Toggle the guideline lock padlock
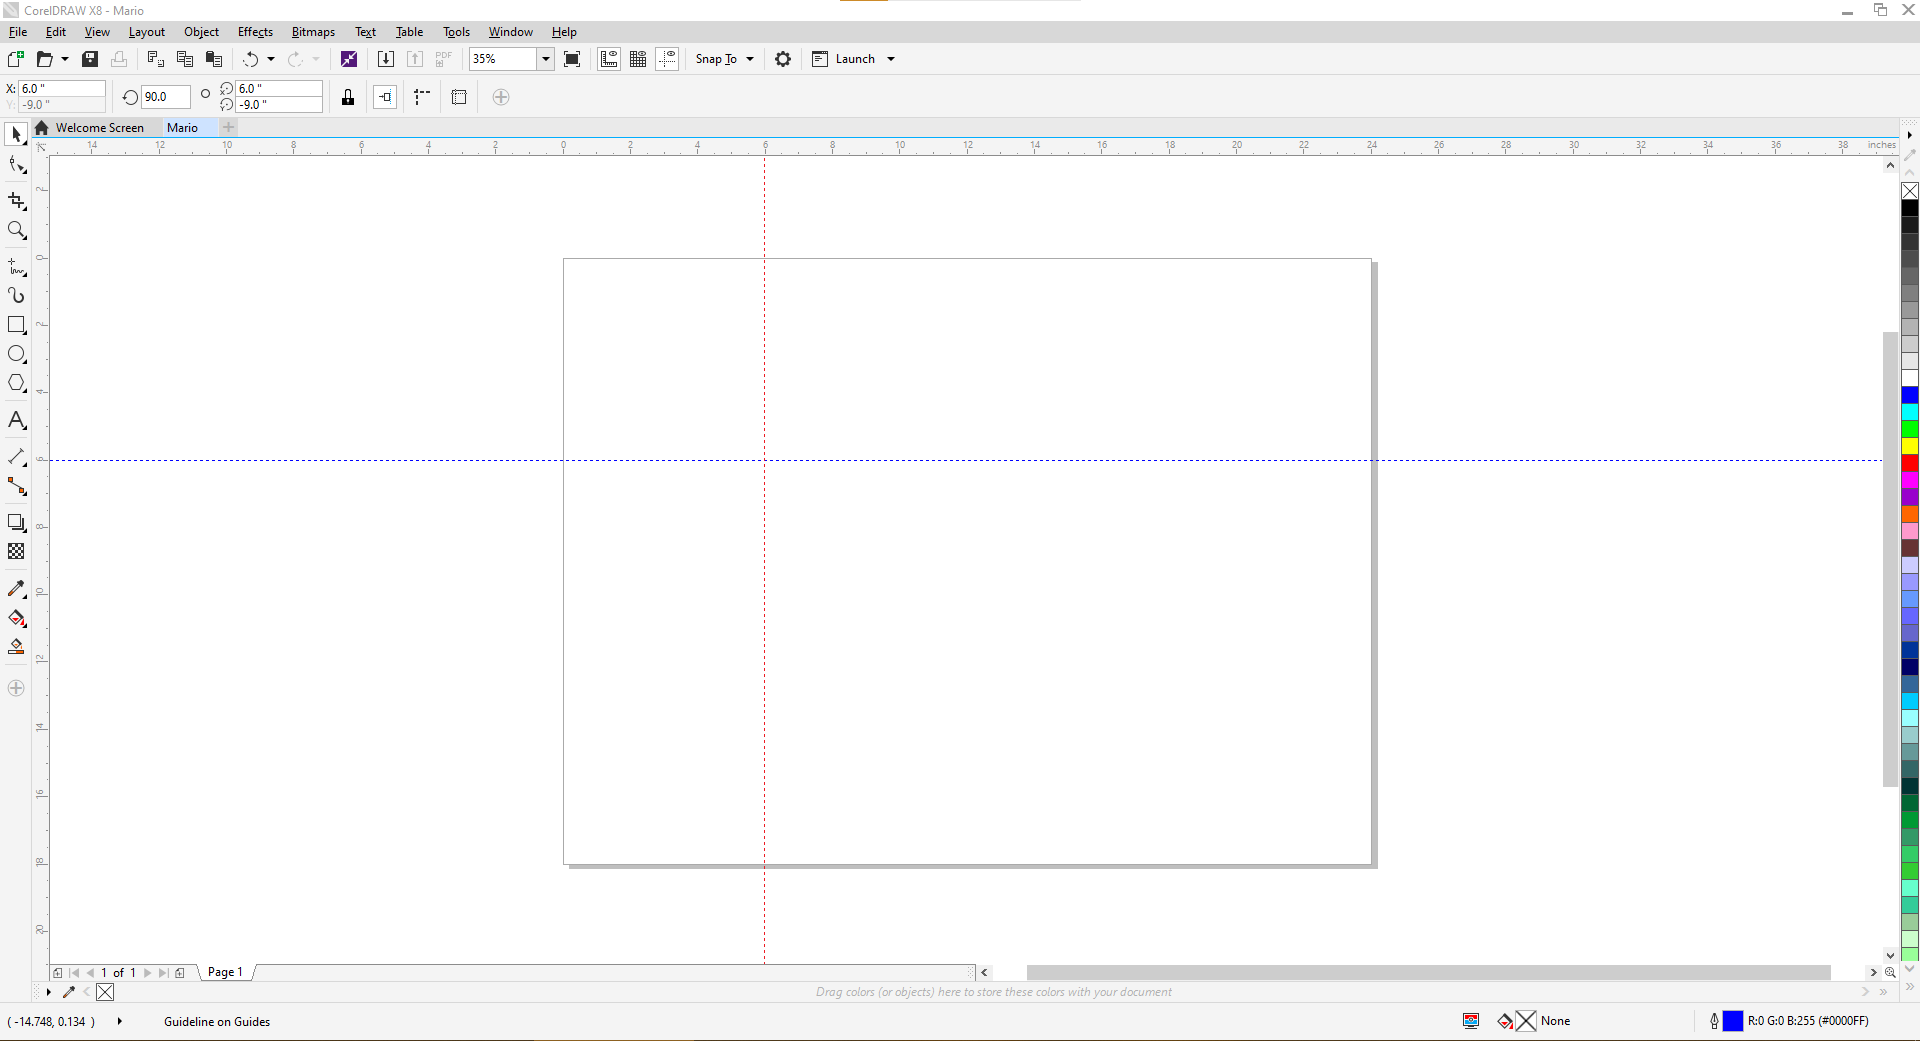Screen dimensions: 1920x1041 (347, 97)
